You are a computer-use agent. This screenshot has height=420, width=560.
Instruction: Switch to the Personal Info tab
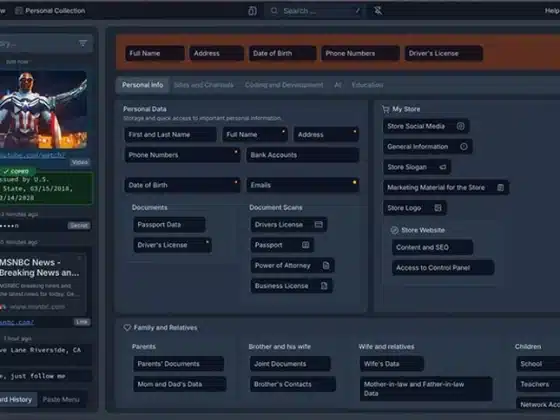142,85
